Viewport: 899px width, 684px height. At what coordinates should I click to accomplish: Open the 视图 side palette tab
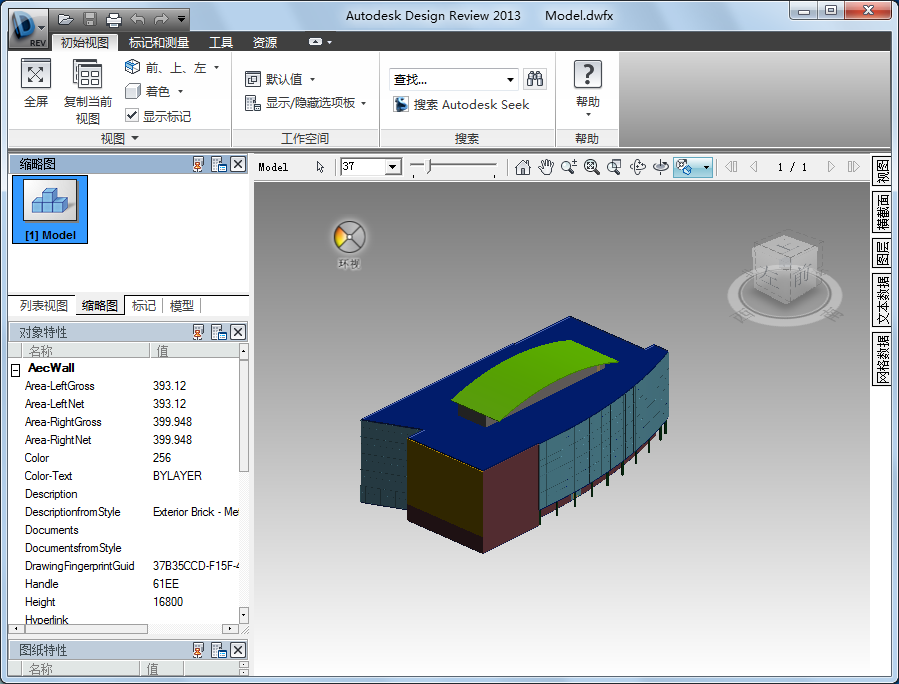pyautogui.click(x=882, y=171)
